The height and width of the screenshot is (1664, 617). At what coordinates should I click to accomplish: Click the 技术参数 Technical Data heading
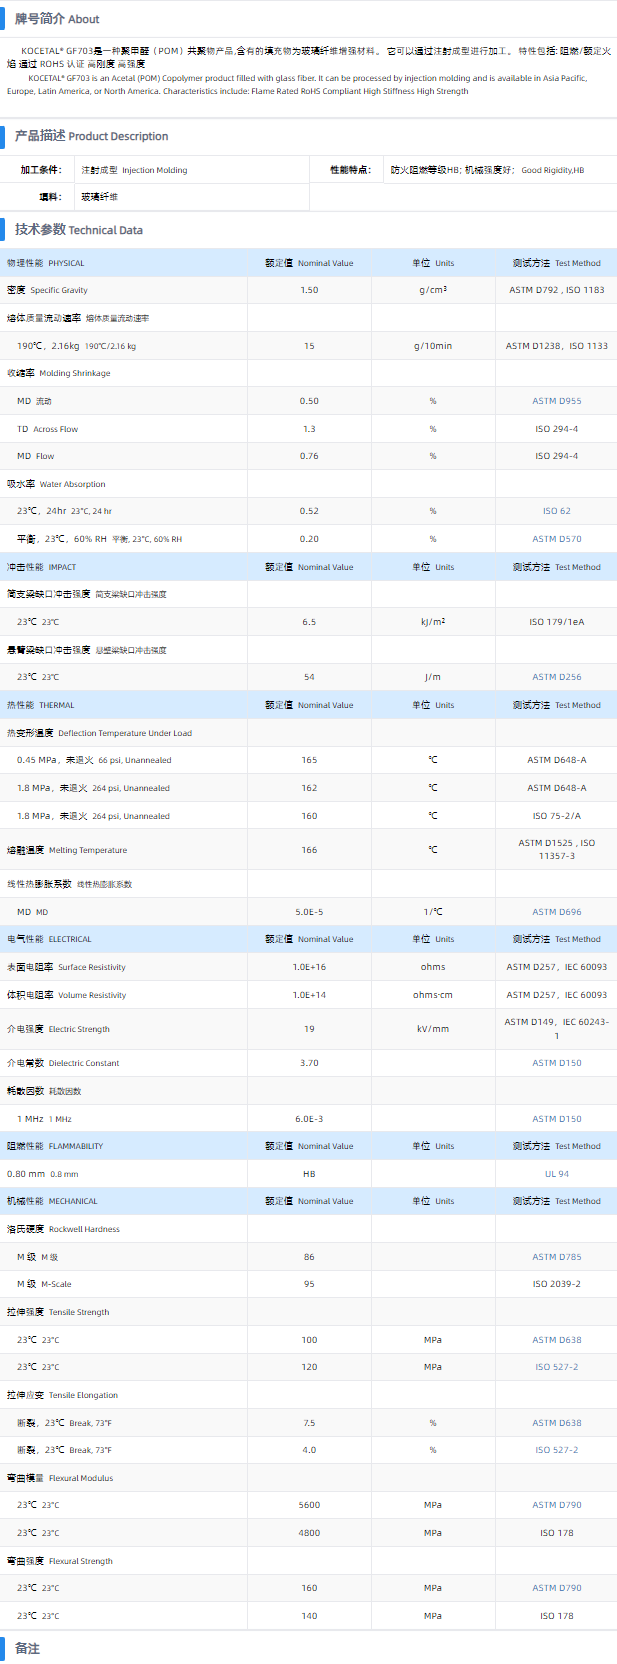(x=78, y=230)
